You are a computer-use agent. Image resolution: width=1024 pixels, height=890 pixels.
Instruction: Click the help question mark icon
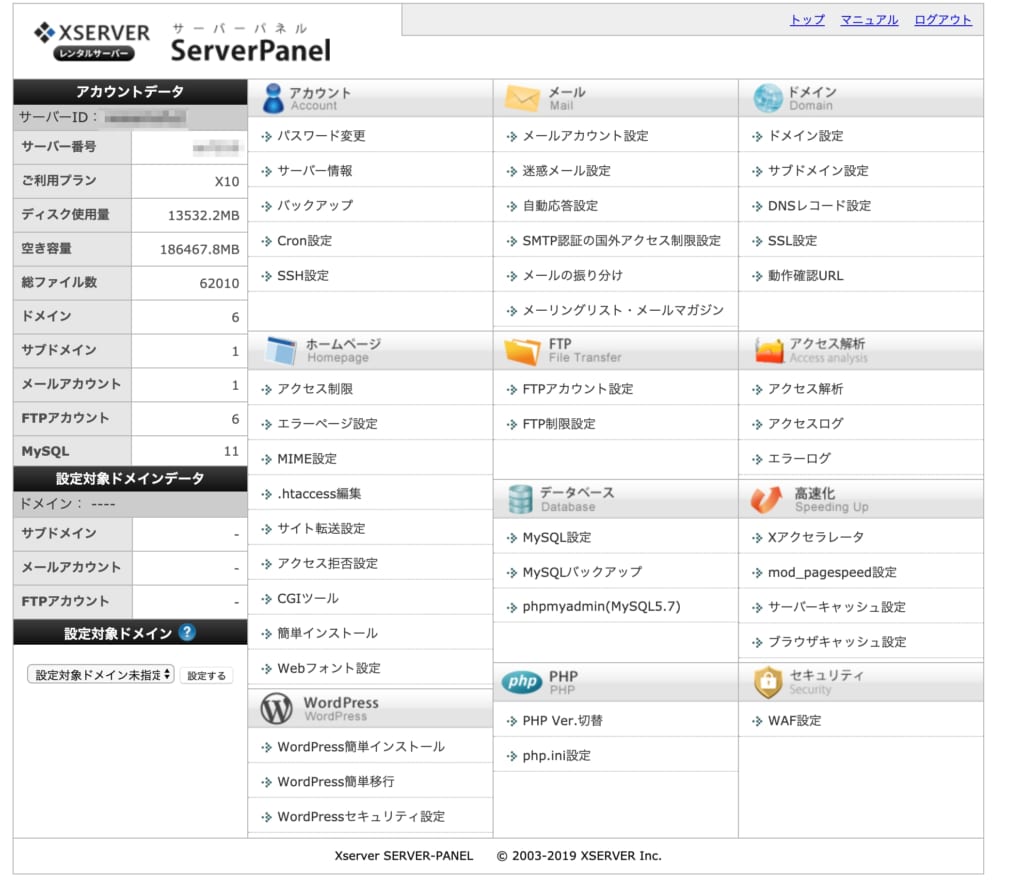coord(187,632)
